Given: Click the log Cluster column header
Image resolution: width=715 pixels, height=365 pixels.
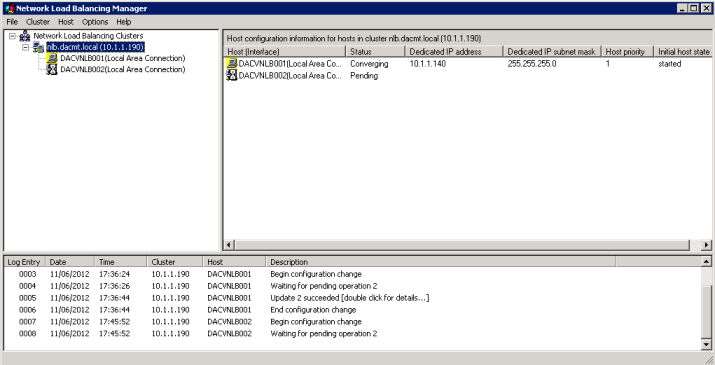Looking at the screenshot, I should coord(175,262).
